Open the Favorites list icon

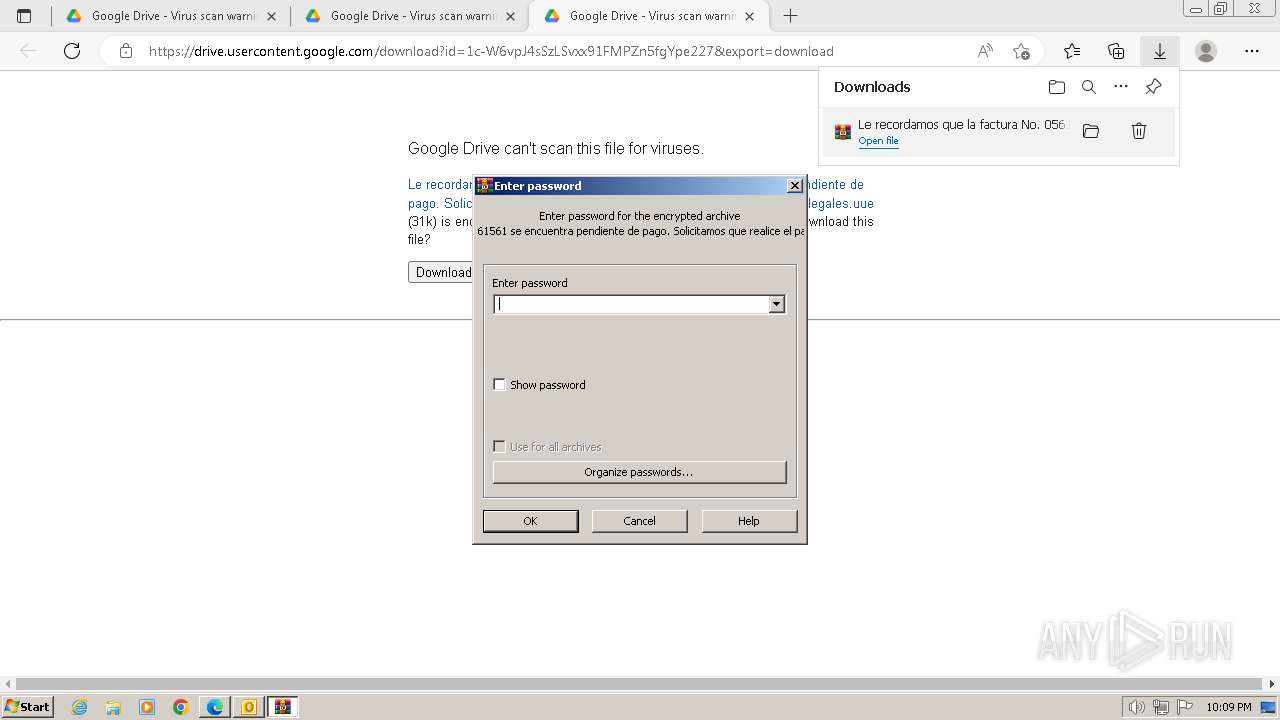click(1072, 51)
